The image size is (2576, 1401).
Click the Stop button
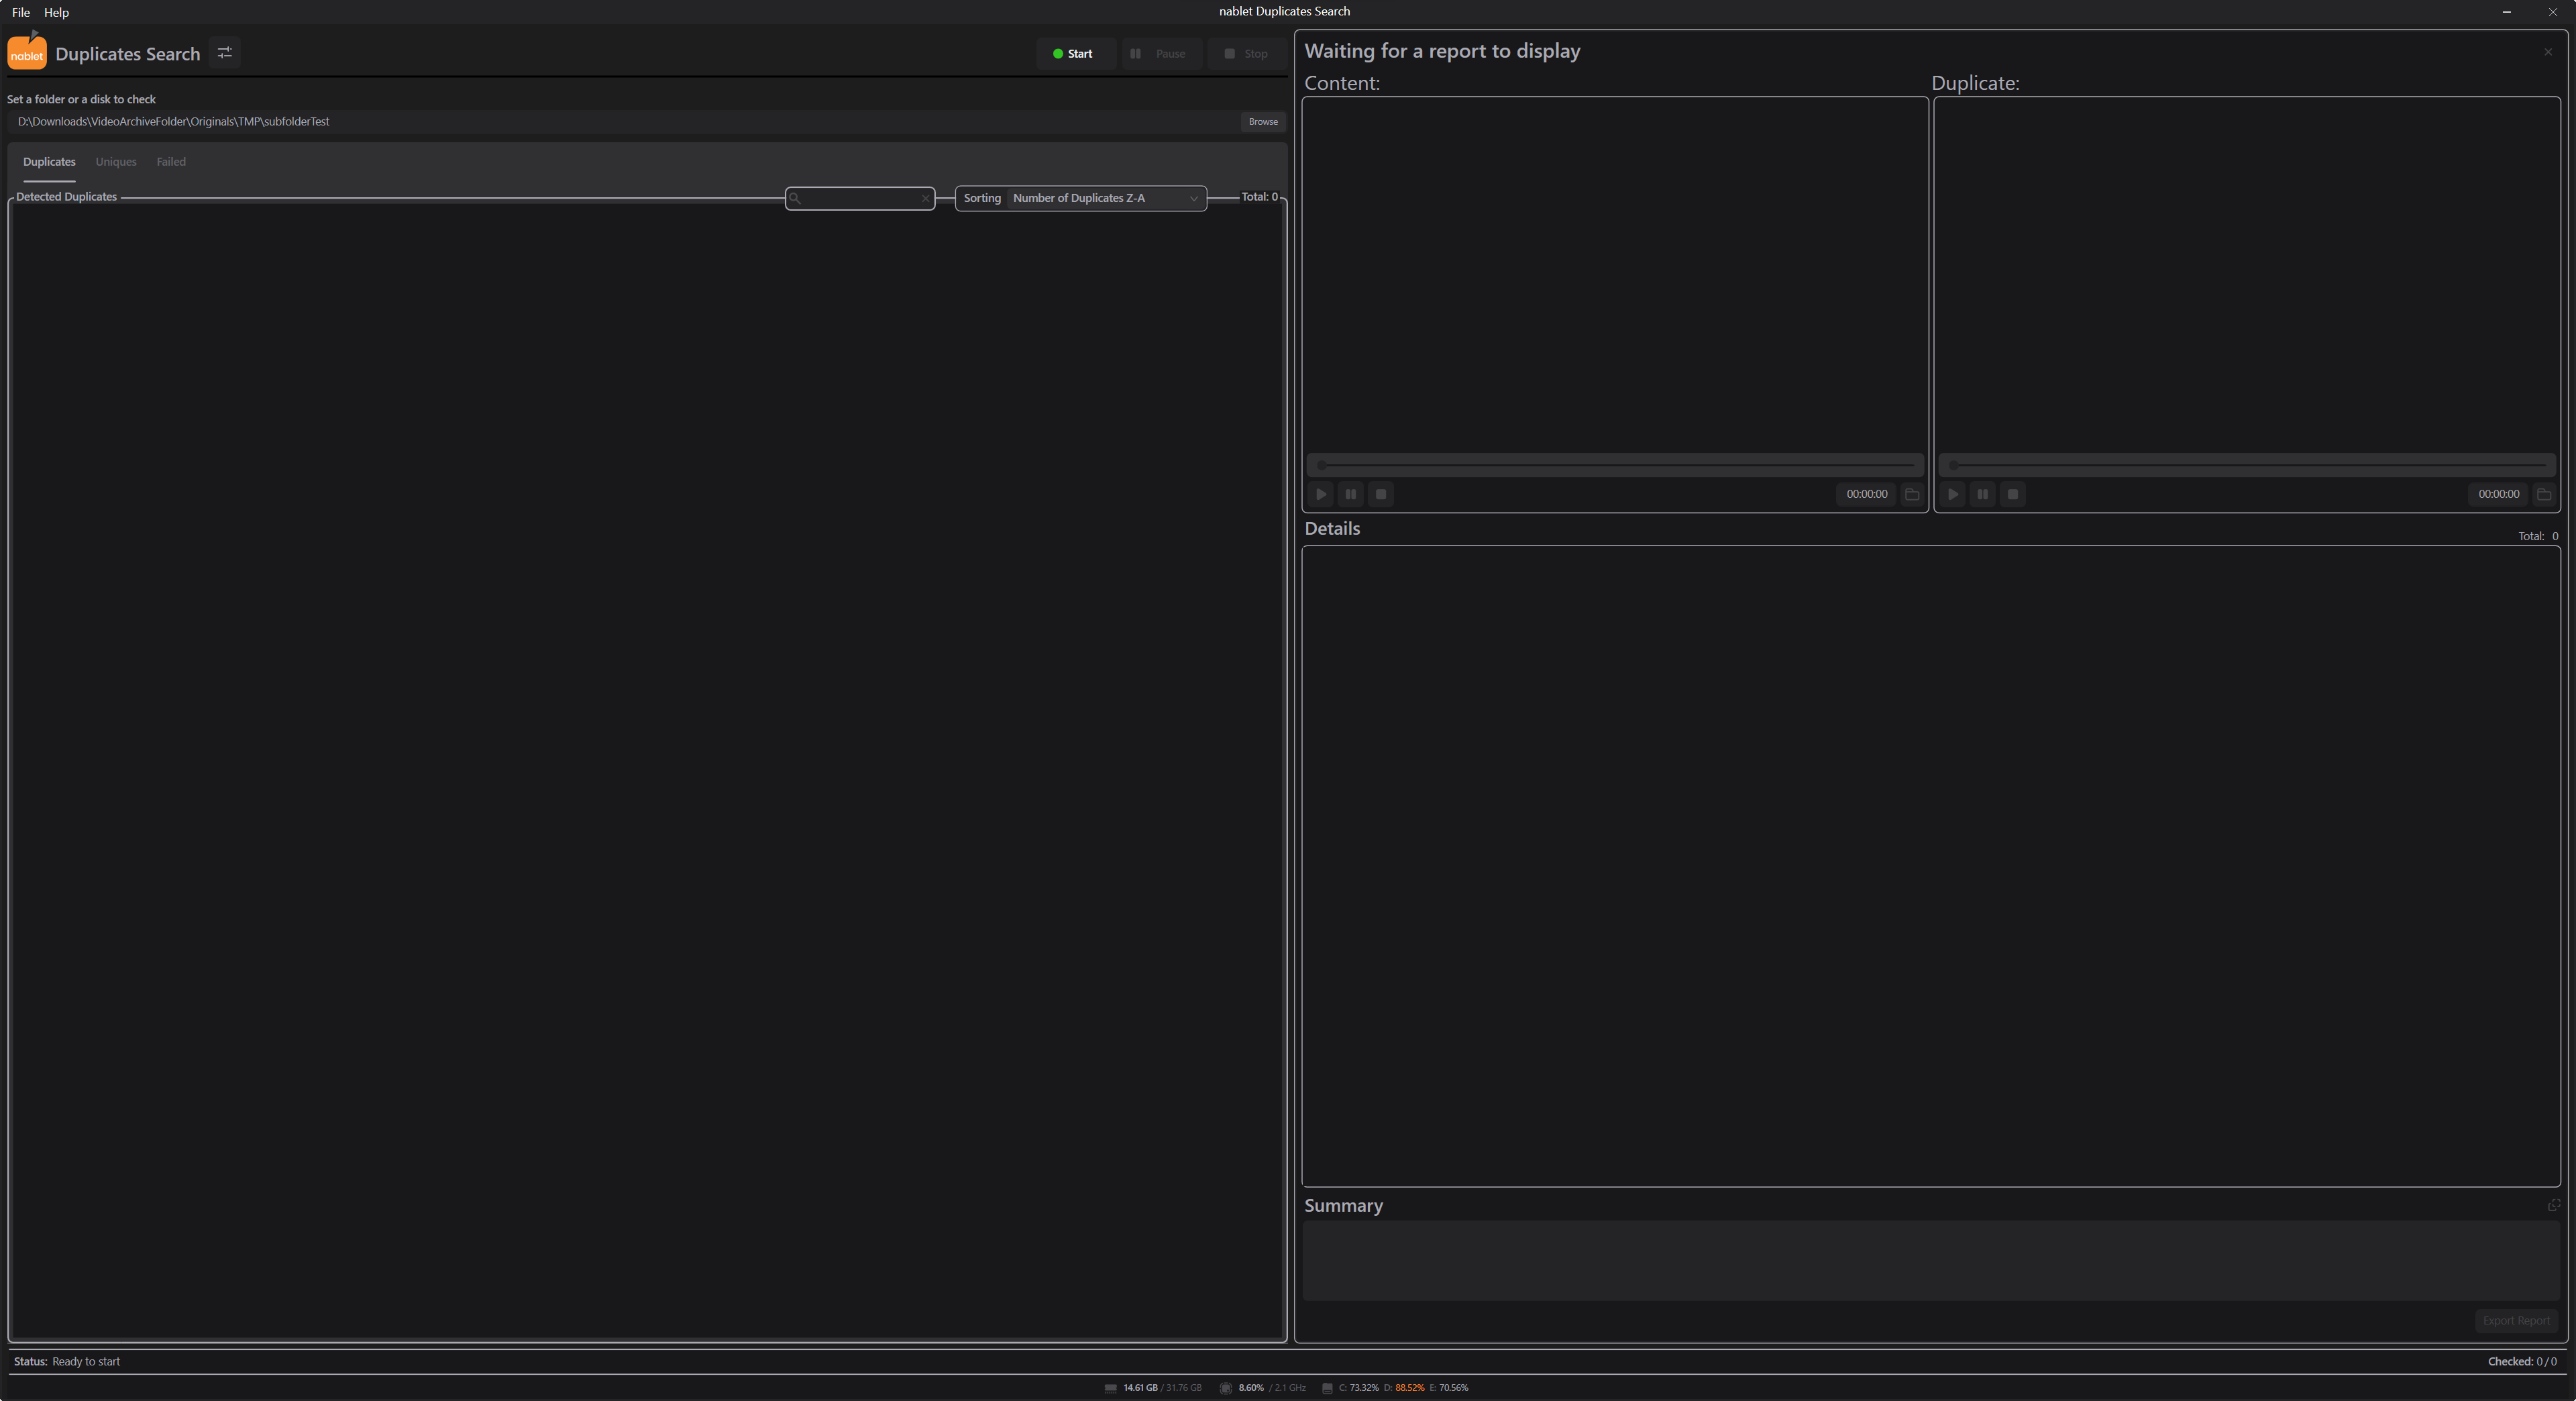click(1247, 54)
